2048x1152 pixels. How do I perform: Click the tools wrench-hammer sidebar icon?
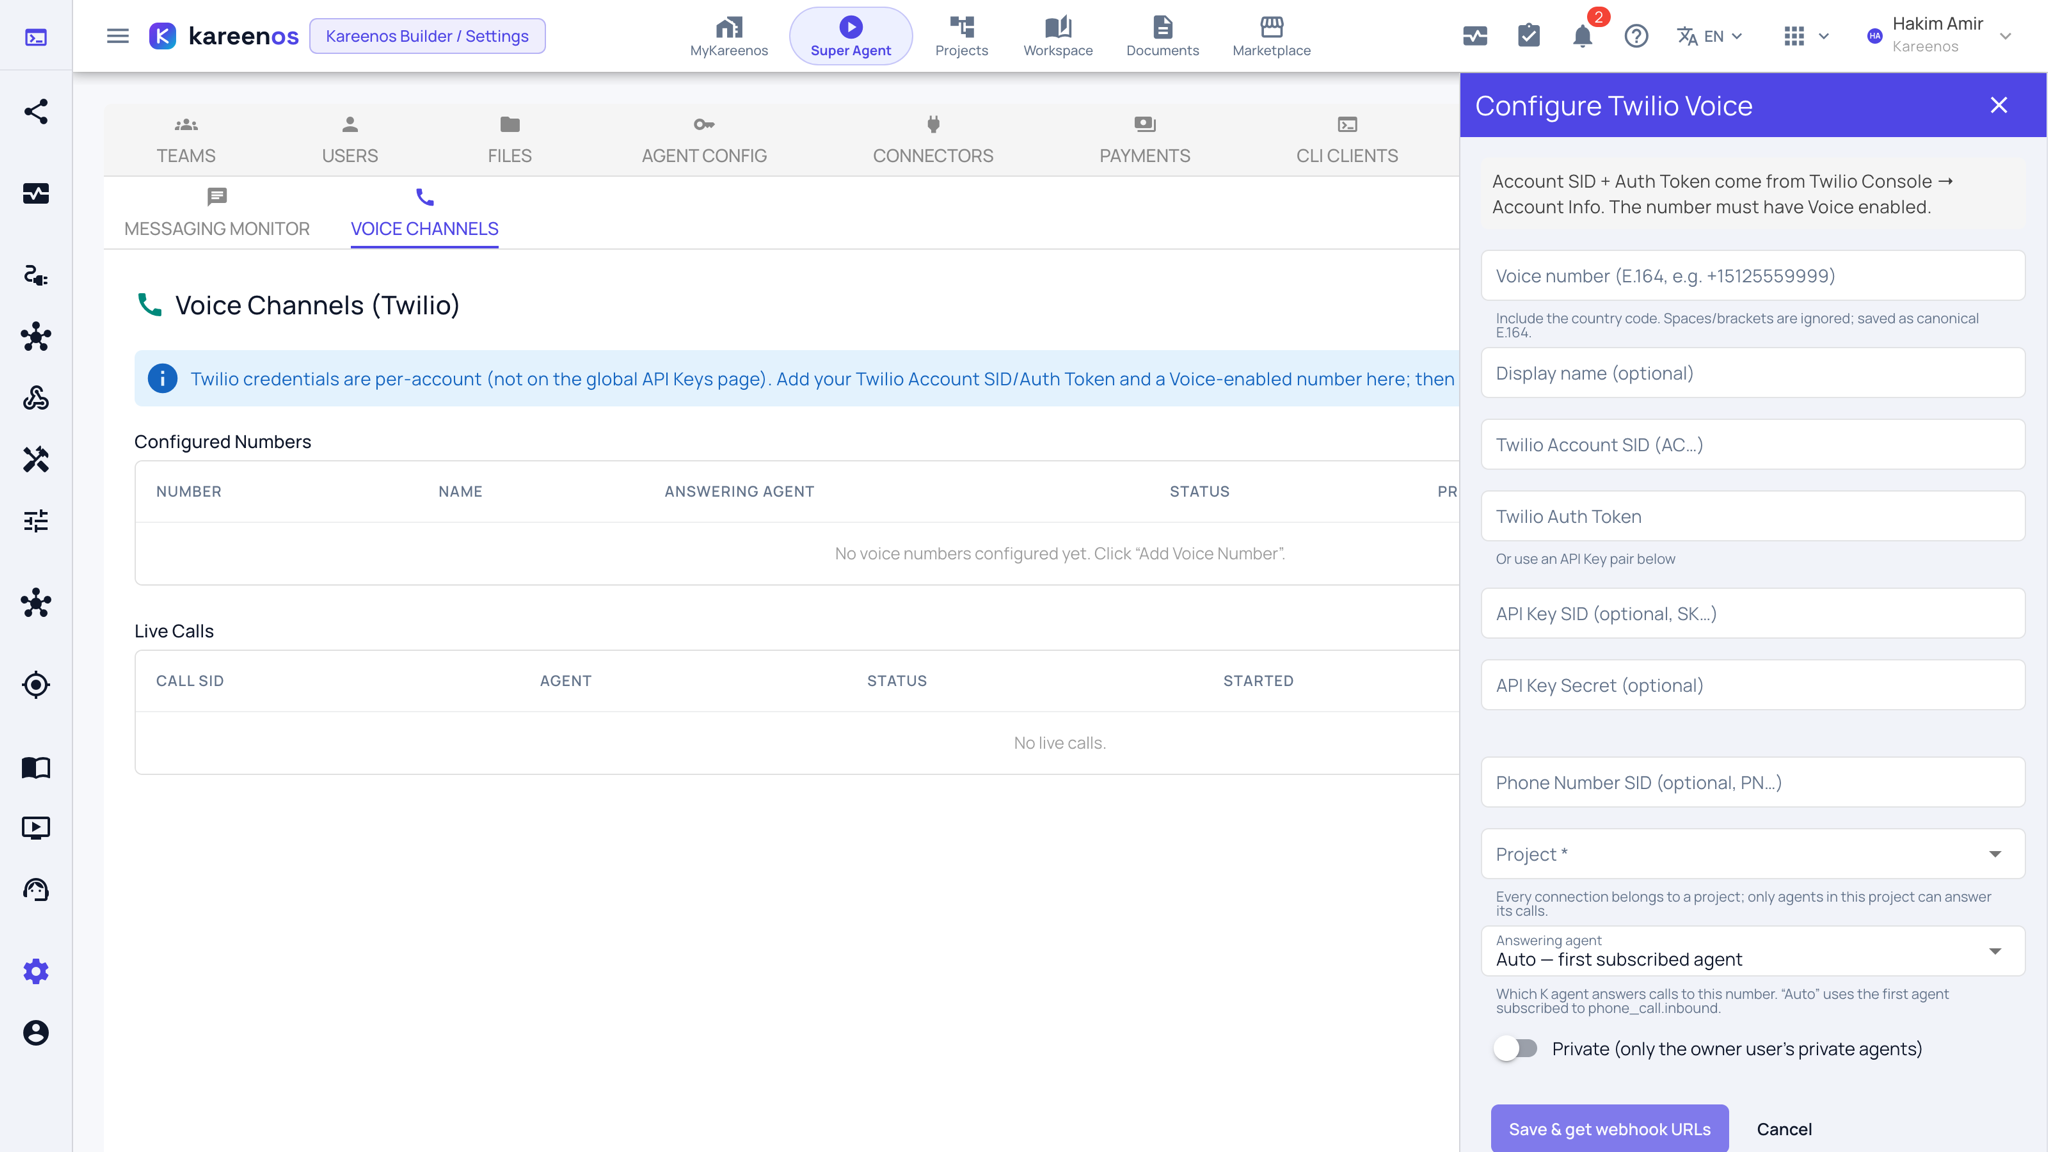coord(36,459)
